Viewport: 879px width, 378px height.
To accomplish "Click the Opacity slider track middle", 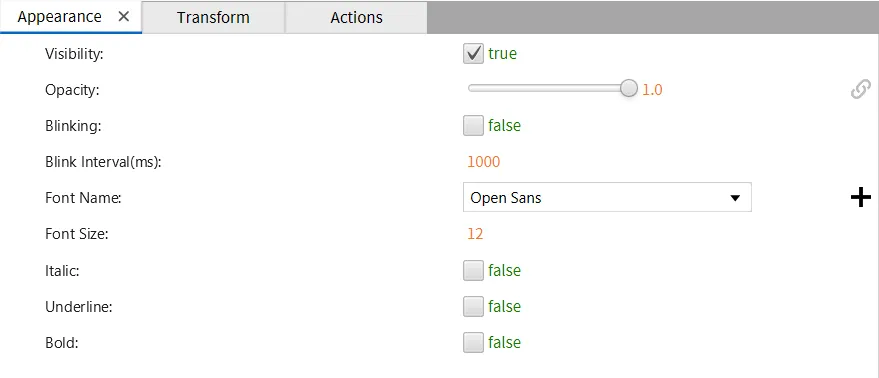I will click(x=549, y=89).
